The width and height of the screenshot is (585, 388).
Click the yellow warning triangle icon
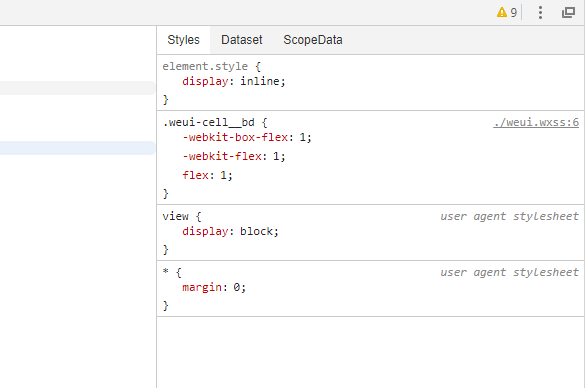click(x=501, y=13)
